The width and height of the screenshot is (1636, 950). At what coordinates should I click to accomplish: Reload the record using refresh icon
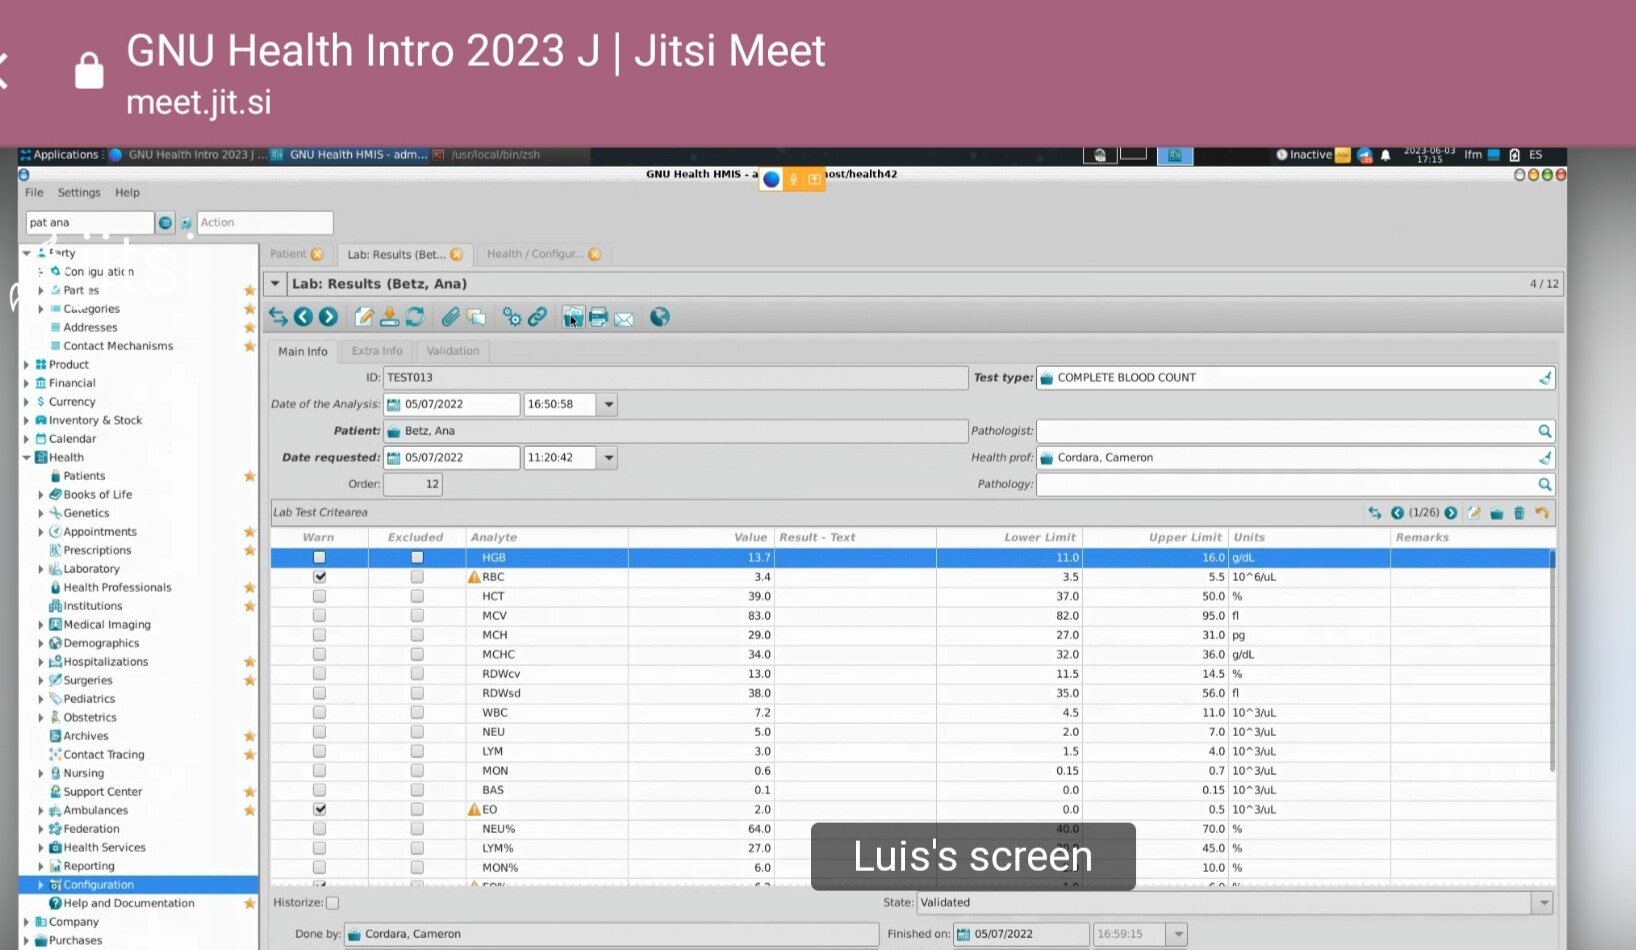tap(414, 317)
